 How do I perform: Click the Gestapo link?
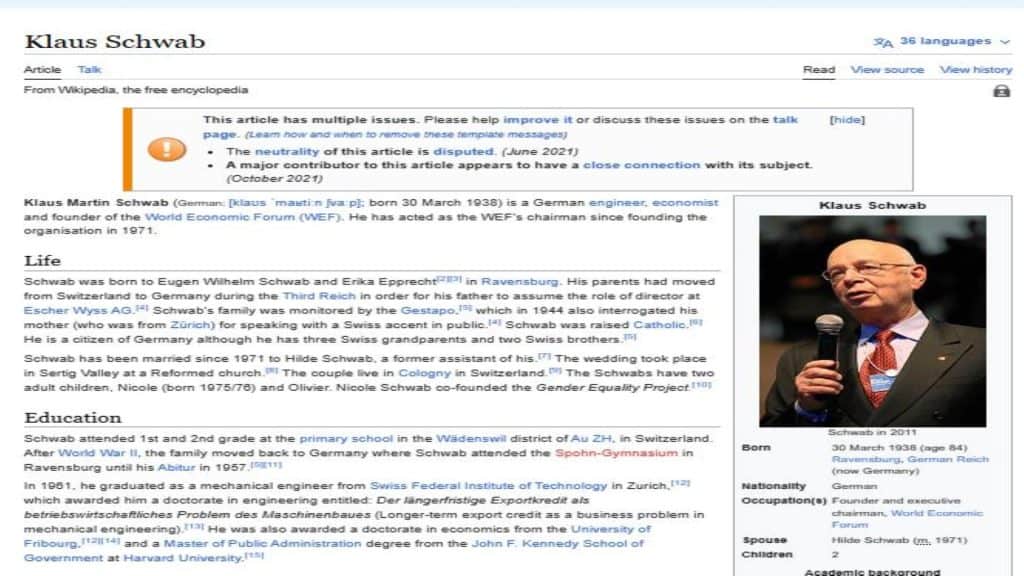coord(428,310)
